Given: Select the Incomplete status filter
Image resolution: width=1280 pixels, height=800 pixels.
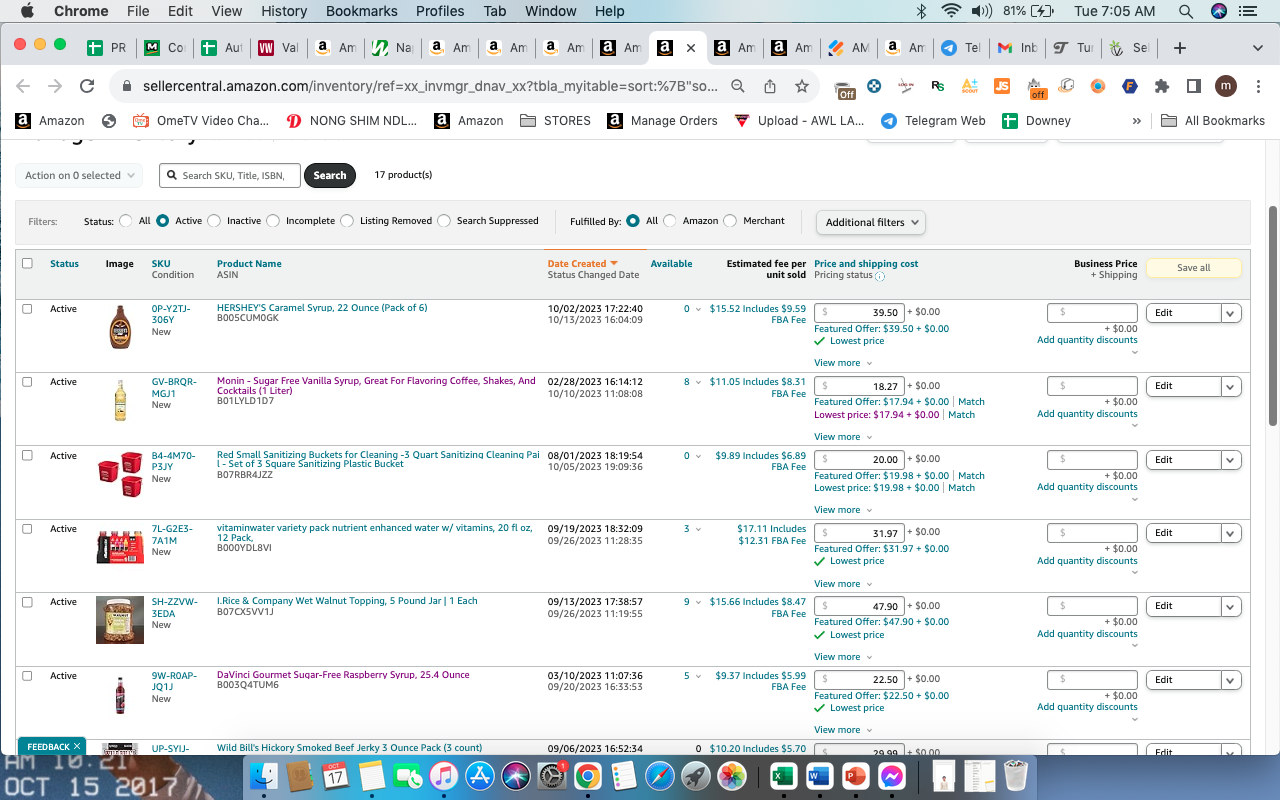Looking at the screenshot, I should (273, 221).
